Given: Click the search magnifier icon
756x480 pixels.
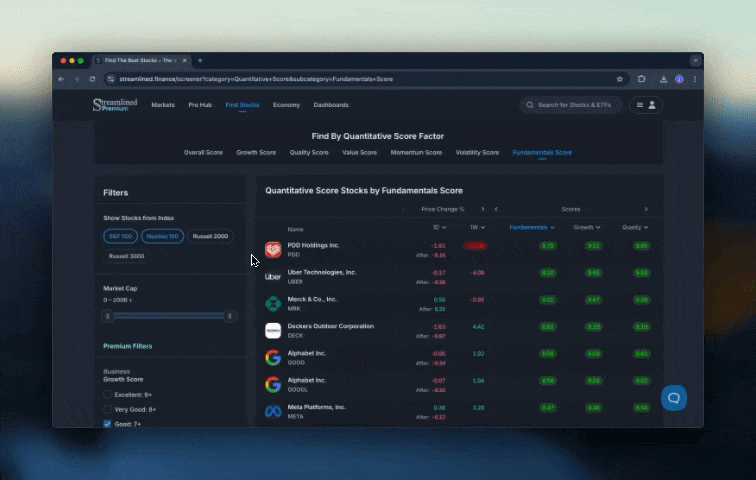Looking at the screenshot, I should [x=530, y=105].
